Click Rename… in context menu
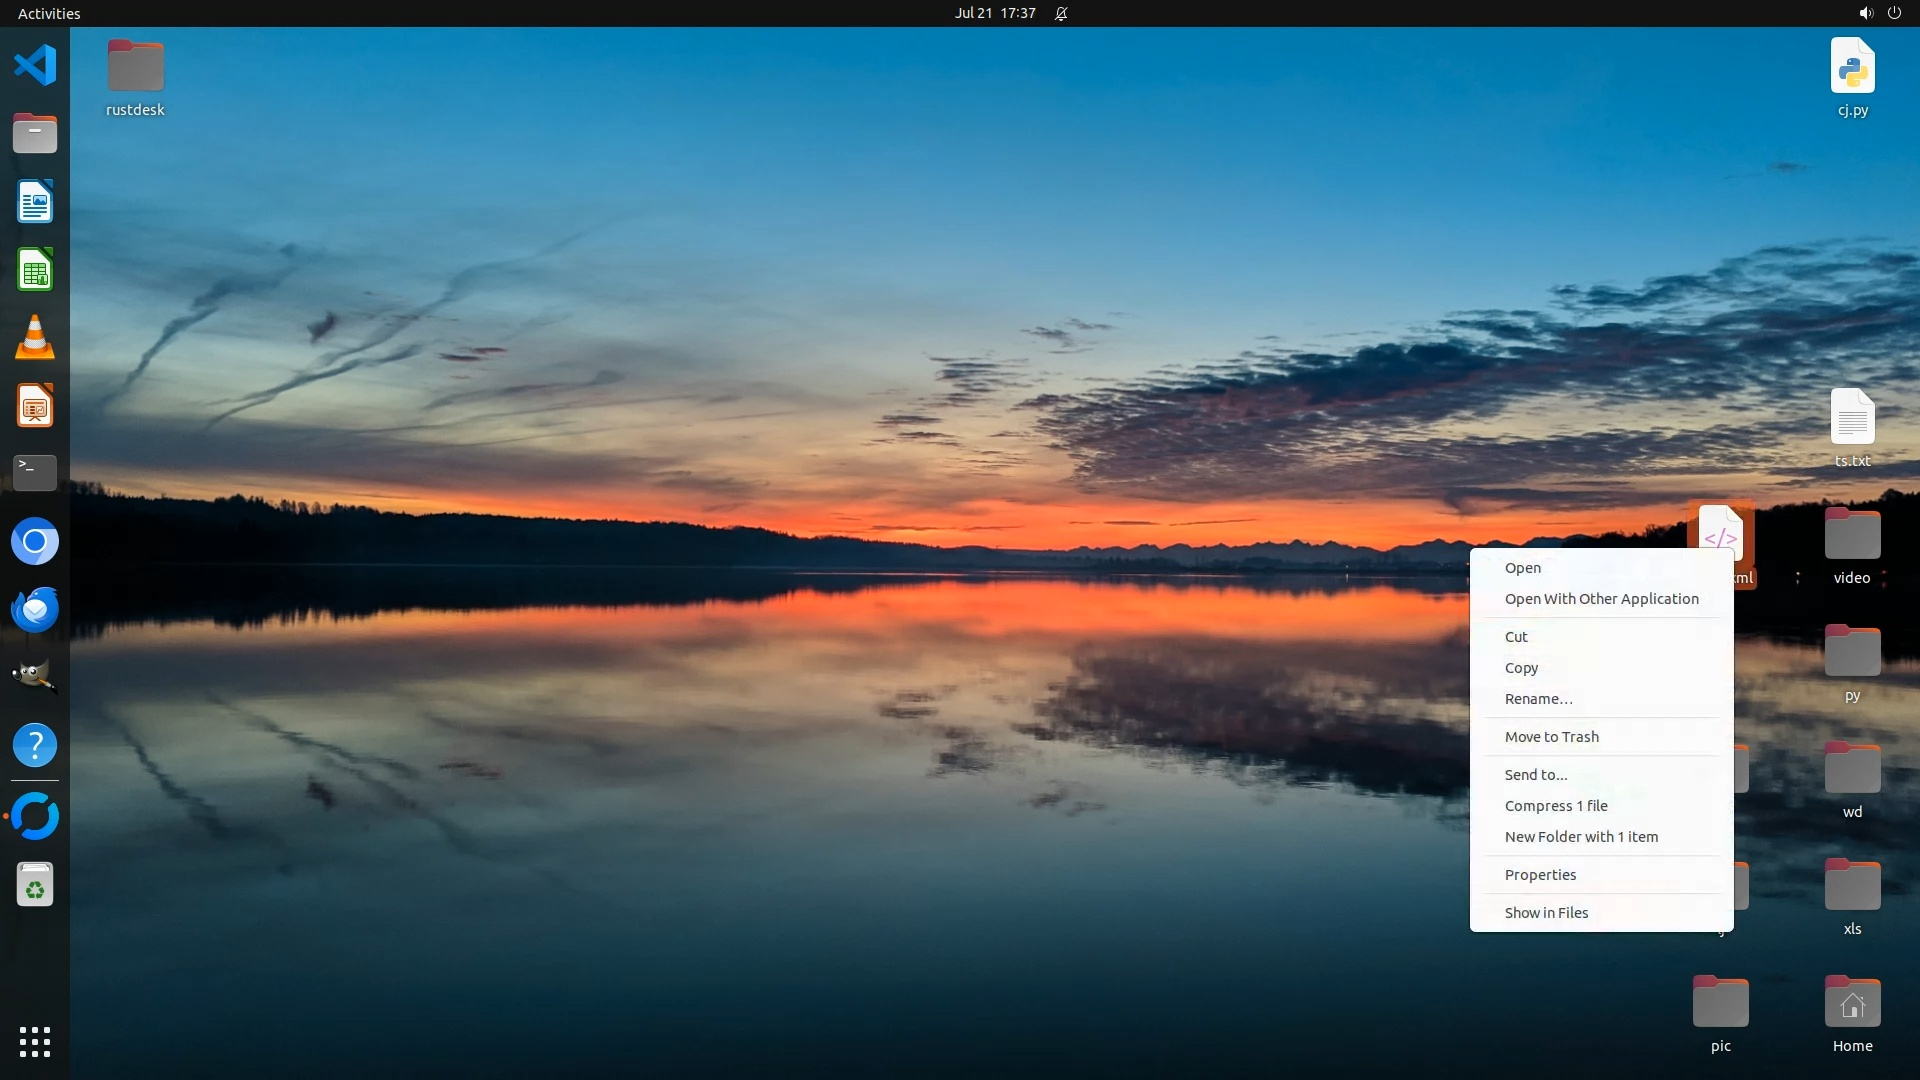This screenshot has height=1080, width=1920. [1538, 699]
